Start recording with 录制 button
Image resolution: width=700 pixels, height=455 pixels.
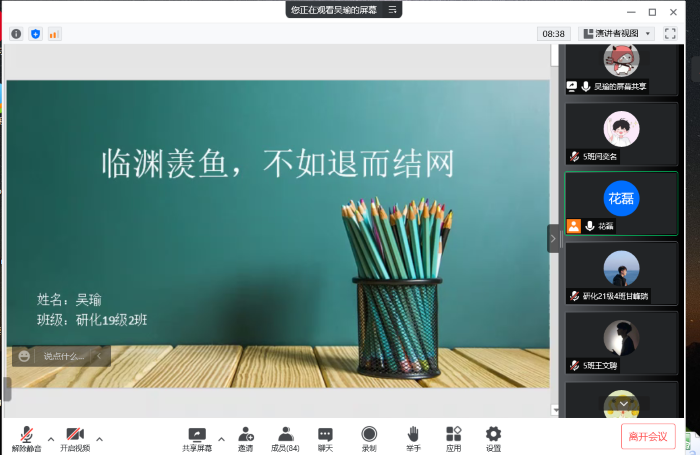(369, 437)
